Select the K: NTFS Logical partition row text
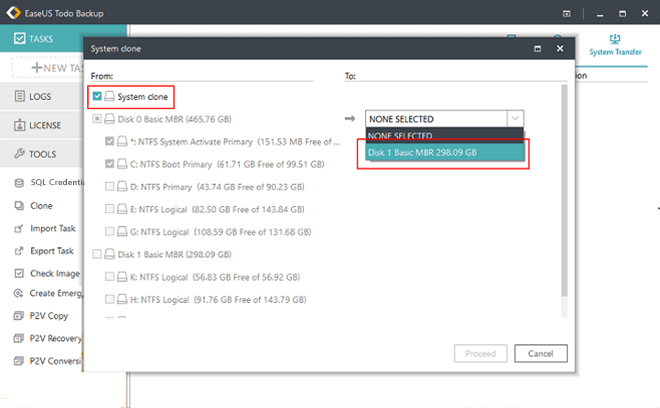 point(215,277)
